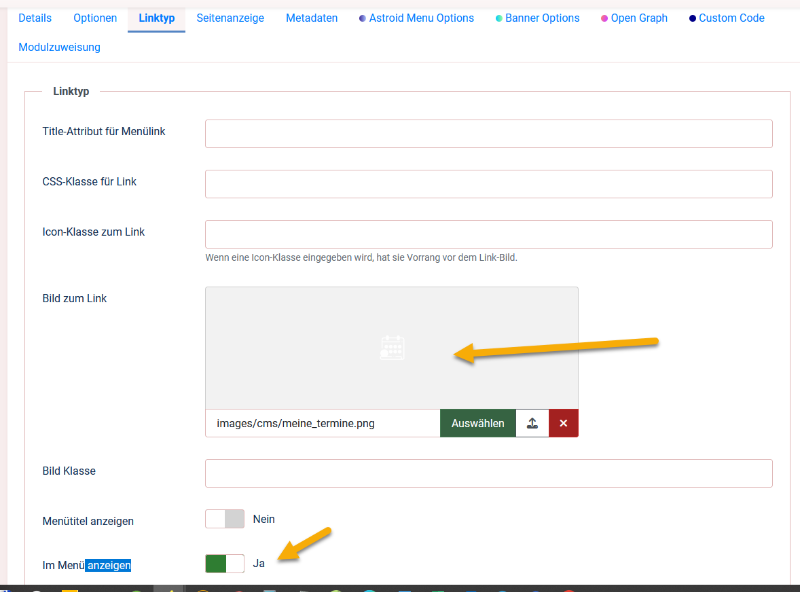The image size is (800, 592).
Task: Switch to the Optionen tab
Action: 95,18
